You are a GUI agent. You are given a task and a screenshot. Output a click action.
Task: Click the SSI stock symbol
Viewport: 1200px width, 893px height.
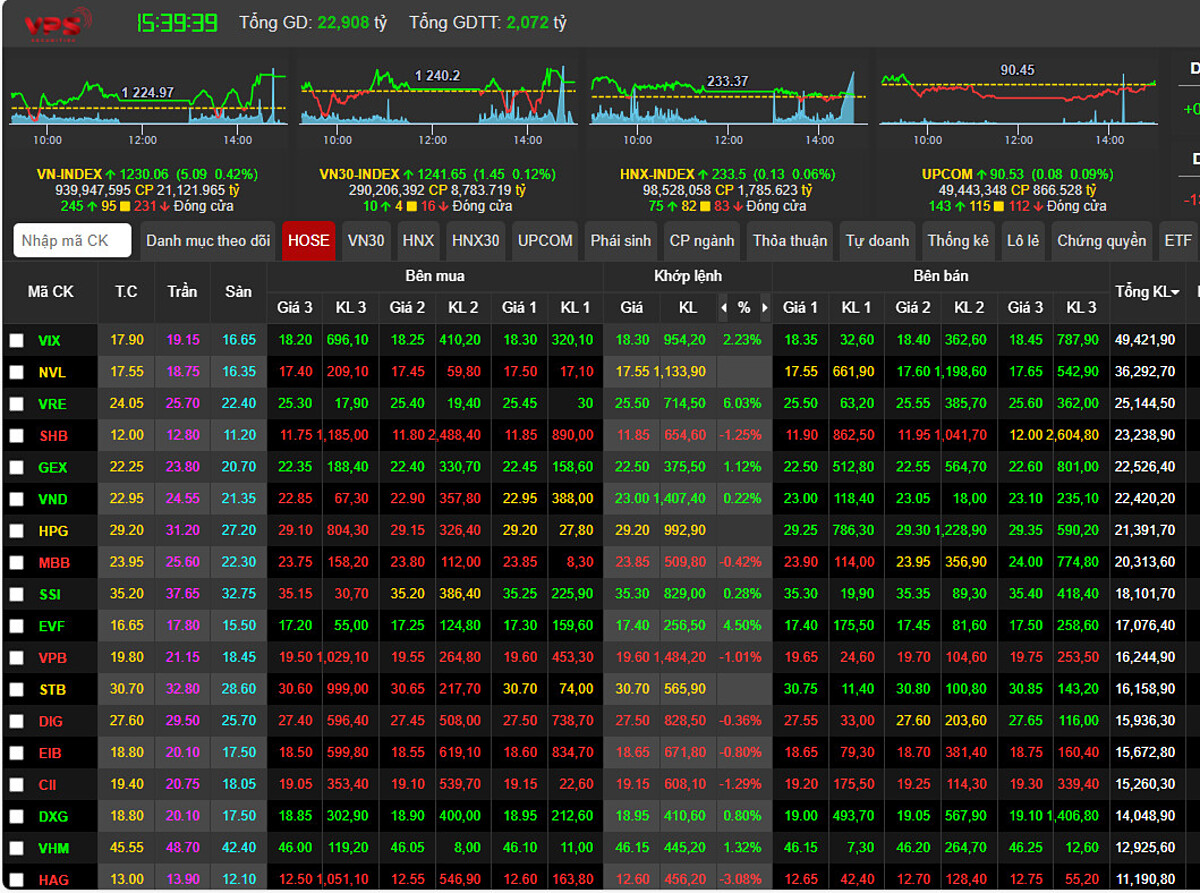[49, 595]
